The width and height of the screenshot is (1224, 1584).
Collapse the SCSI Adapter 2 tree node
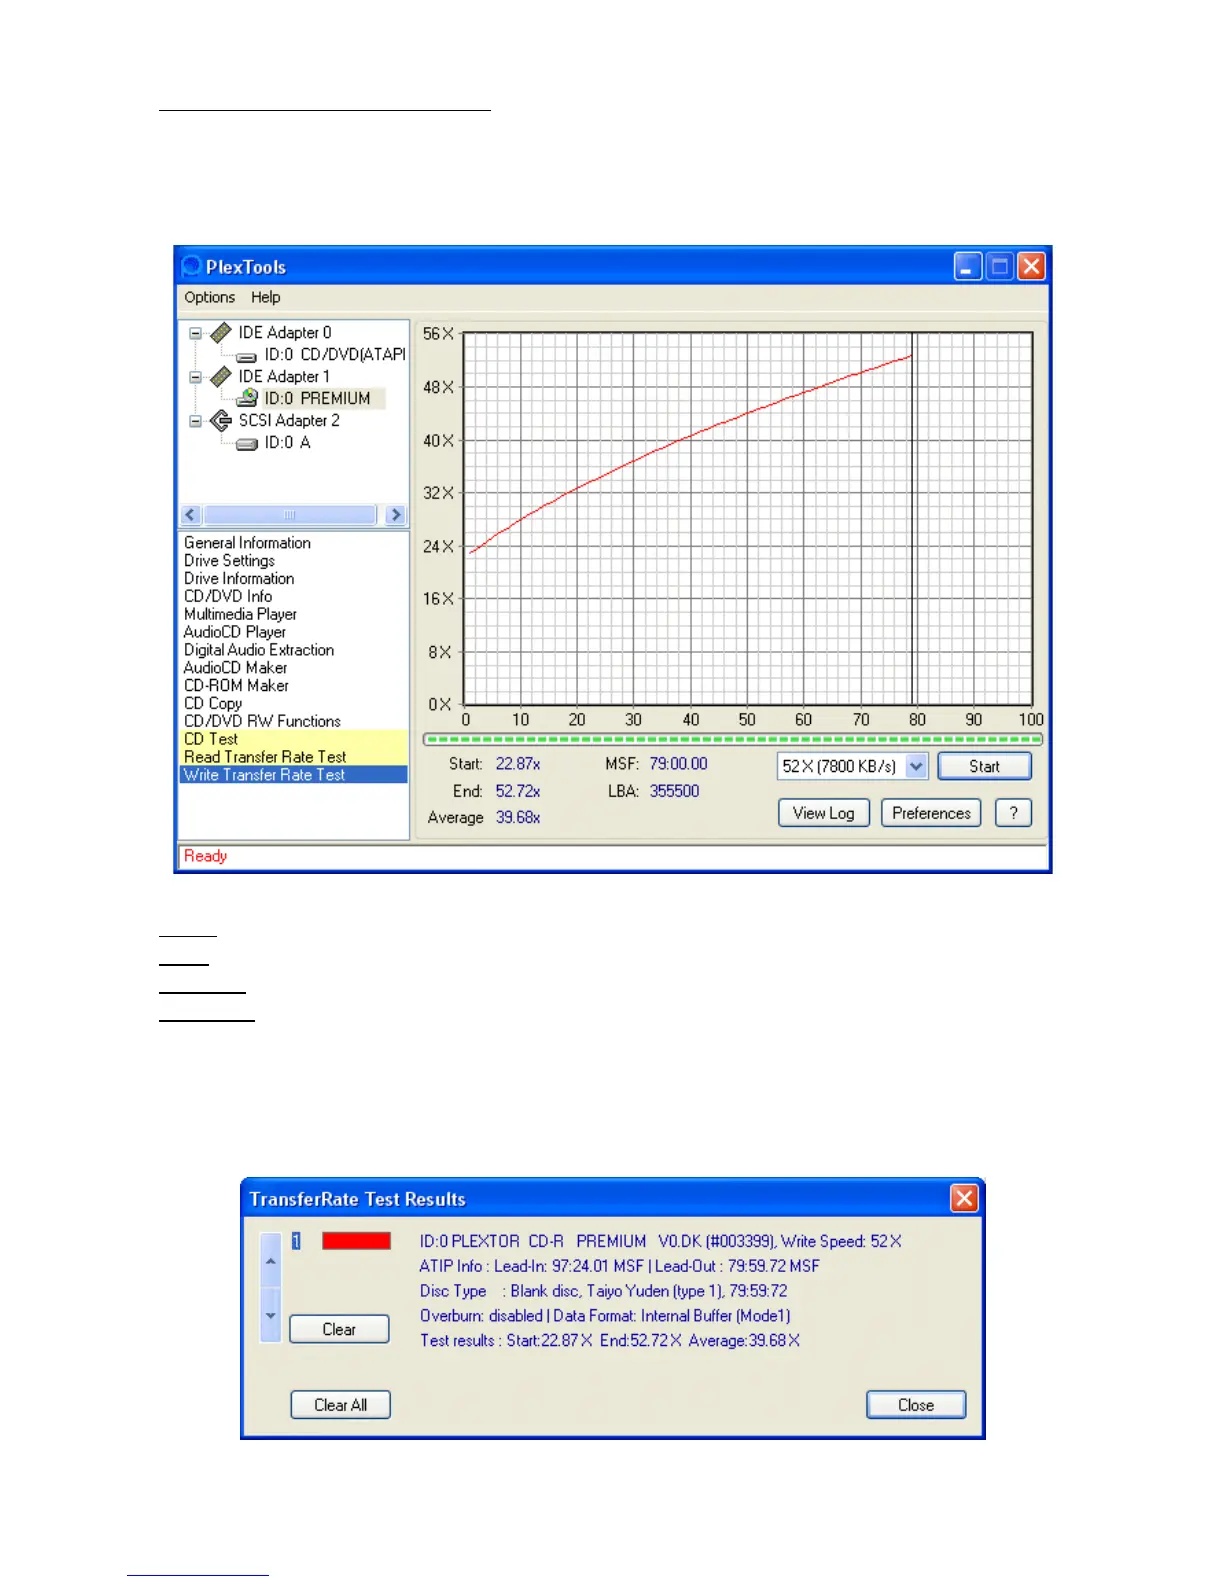pyautogui.click(x=196, y=421)
